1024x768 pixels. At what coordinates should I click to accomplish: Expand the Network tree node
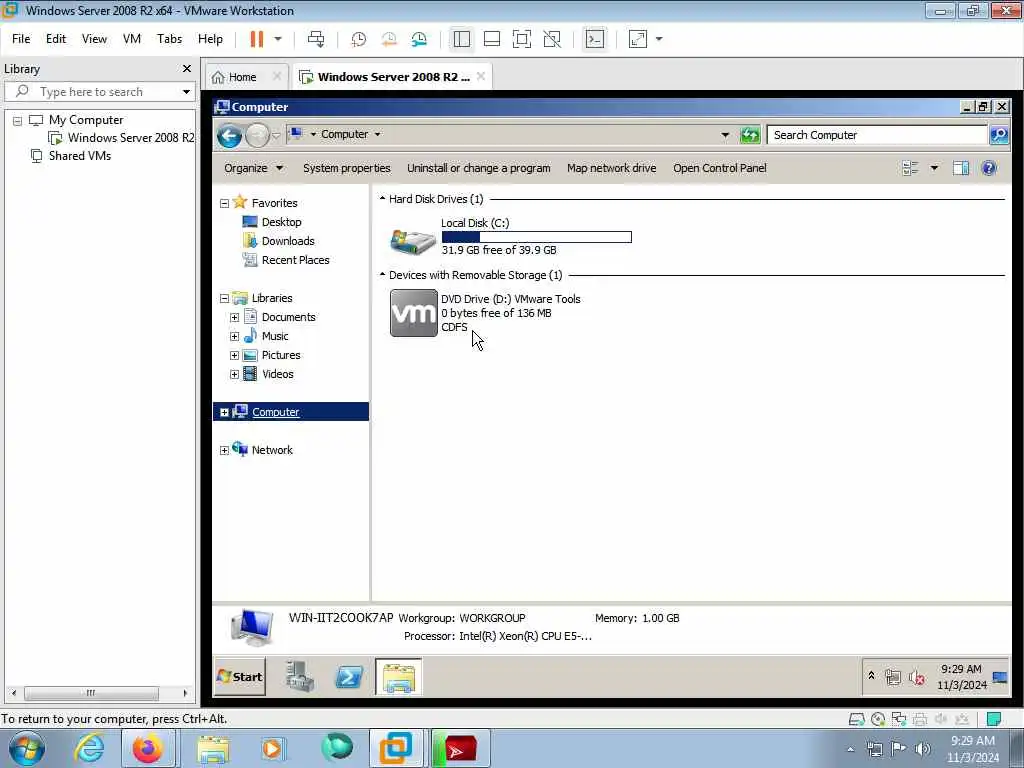(x=224, y=451)
